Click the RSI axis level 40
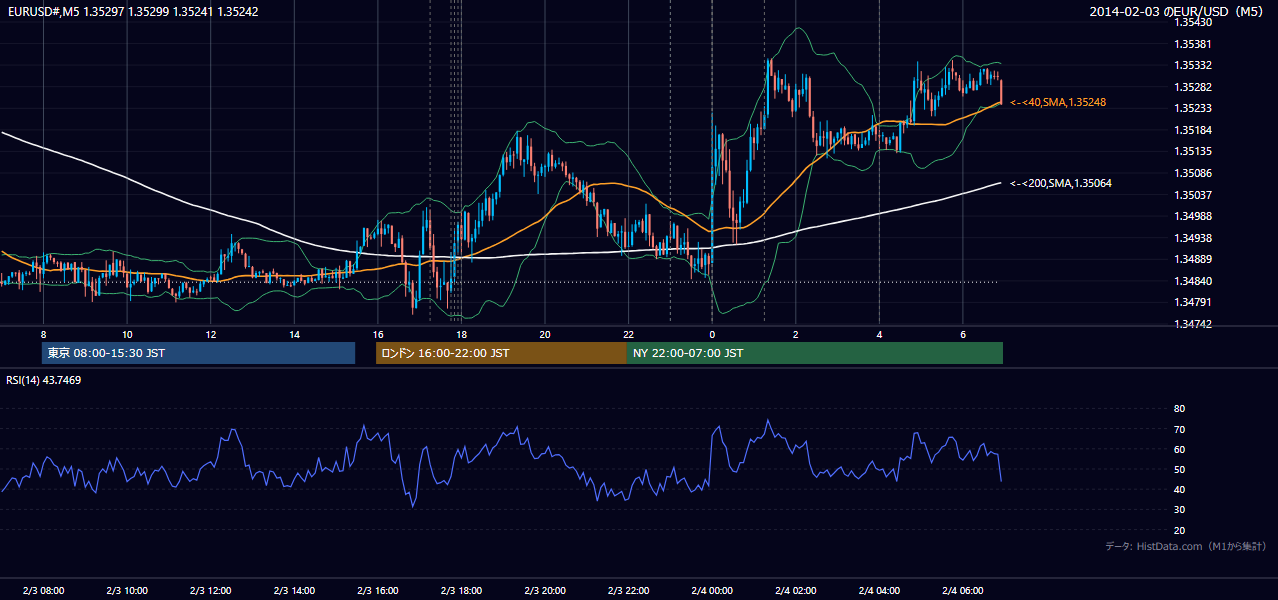The width and height of the screenshot is (1278, 600). click(x=1179, y=489)
